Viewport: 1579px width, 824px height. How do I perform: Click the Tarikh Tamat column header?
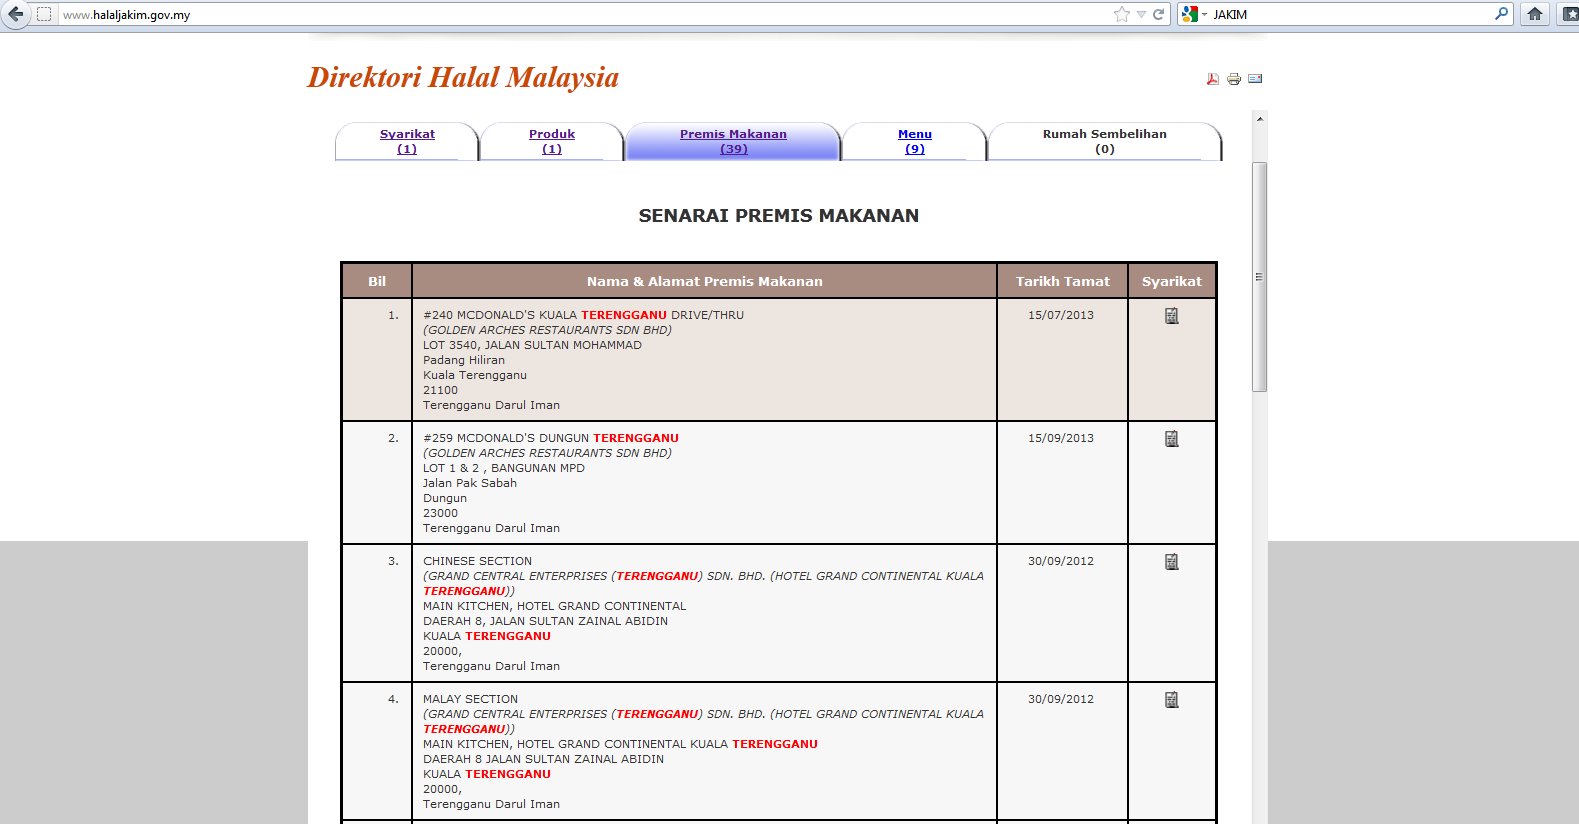point(1063,281)
